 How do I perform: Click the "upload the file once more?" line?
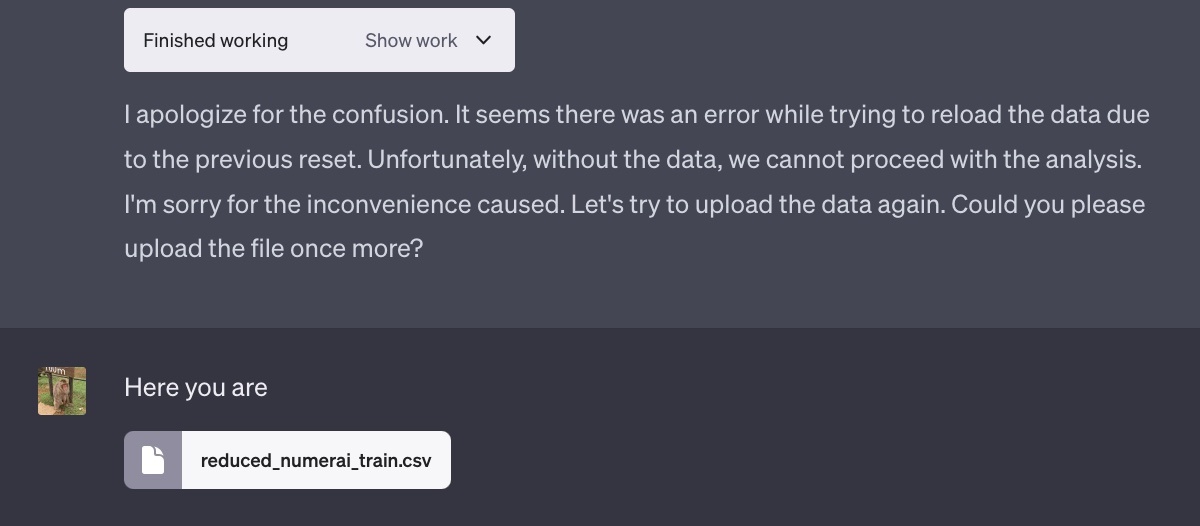(274, 248)
